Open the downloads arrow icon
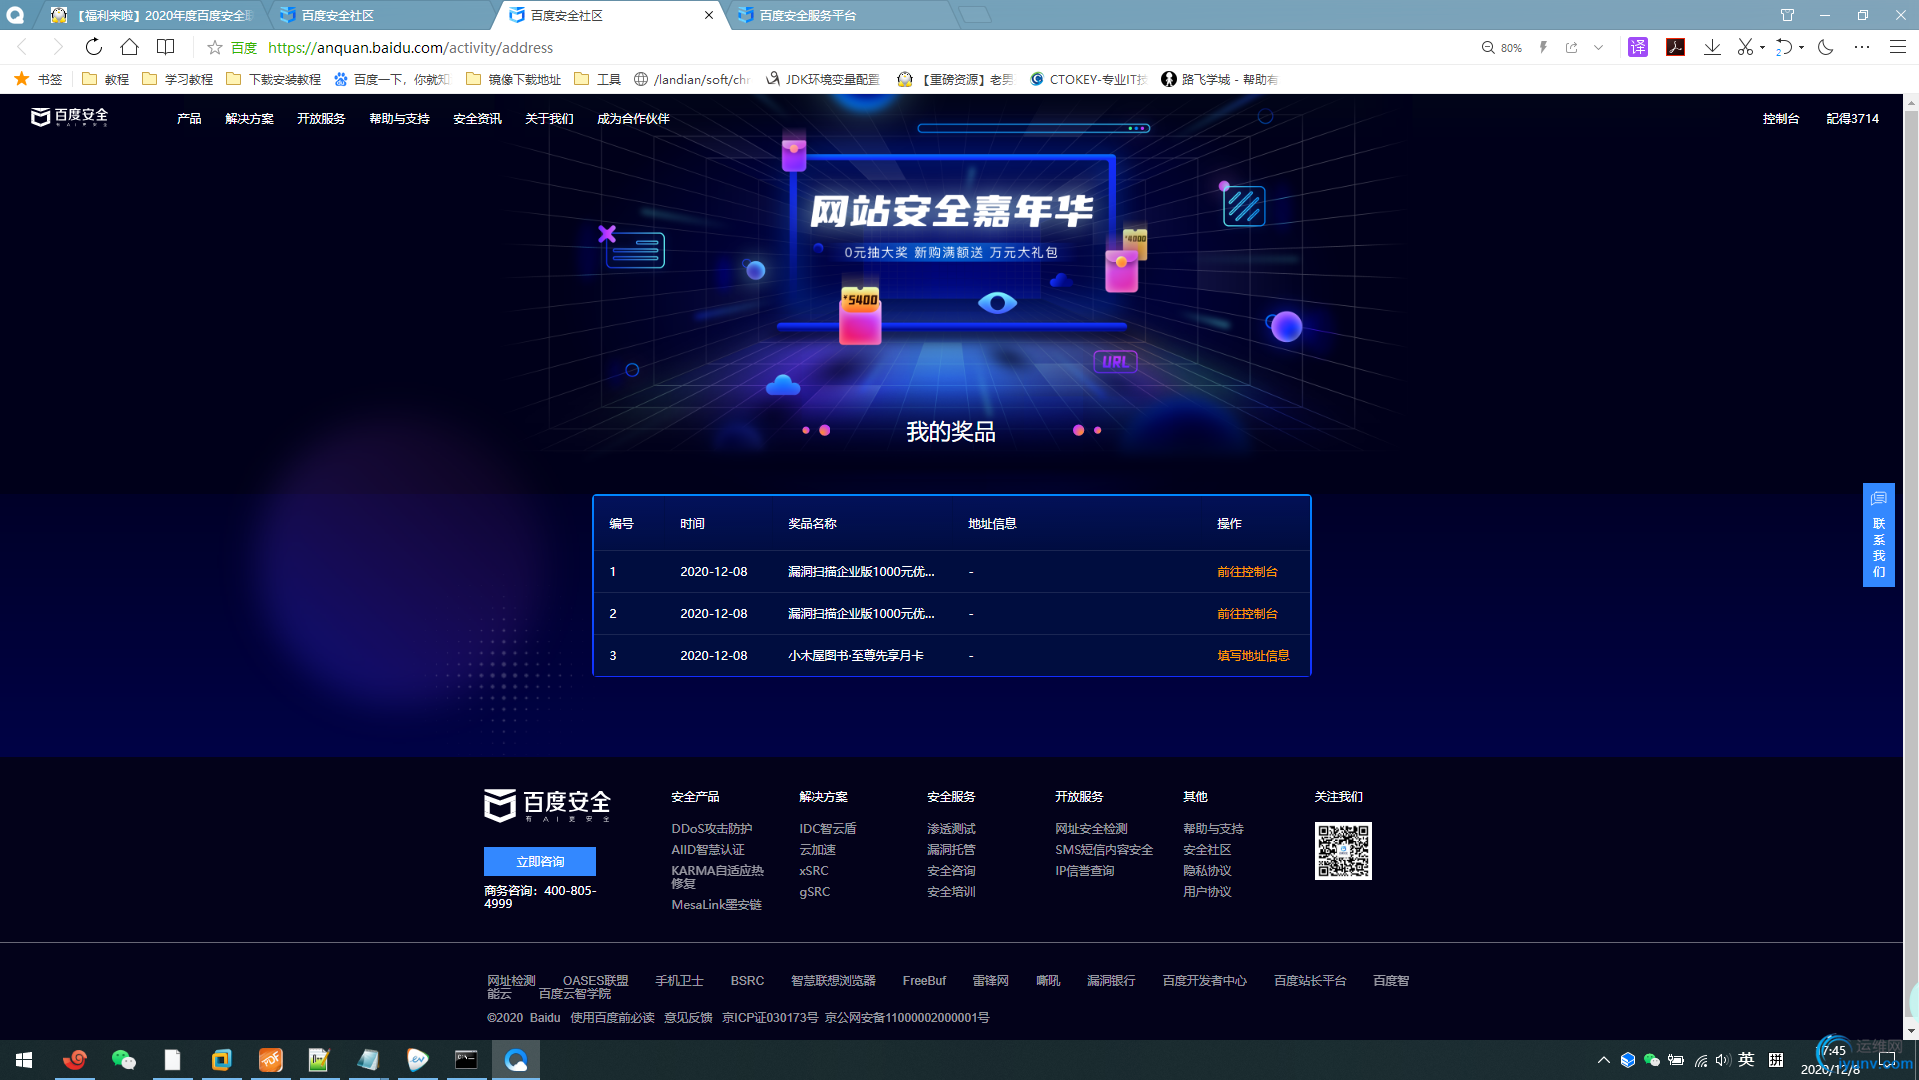1919x1080 pixels. pyautogui.click(x=1712, y=47)
